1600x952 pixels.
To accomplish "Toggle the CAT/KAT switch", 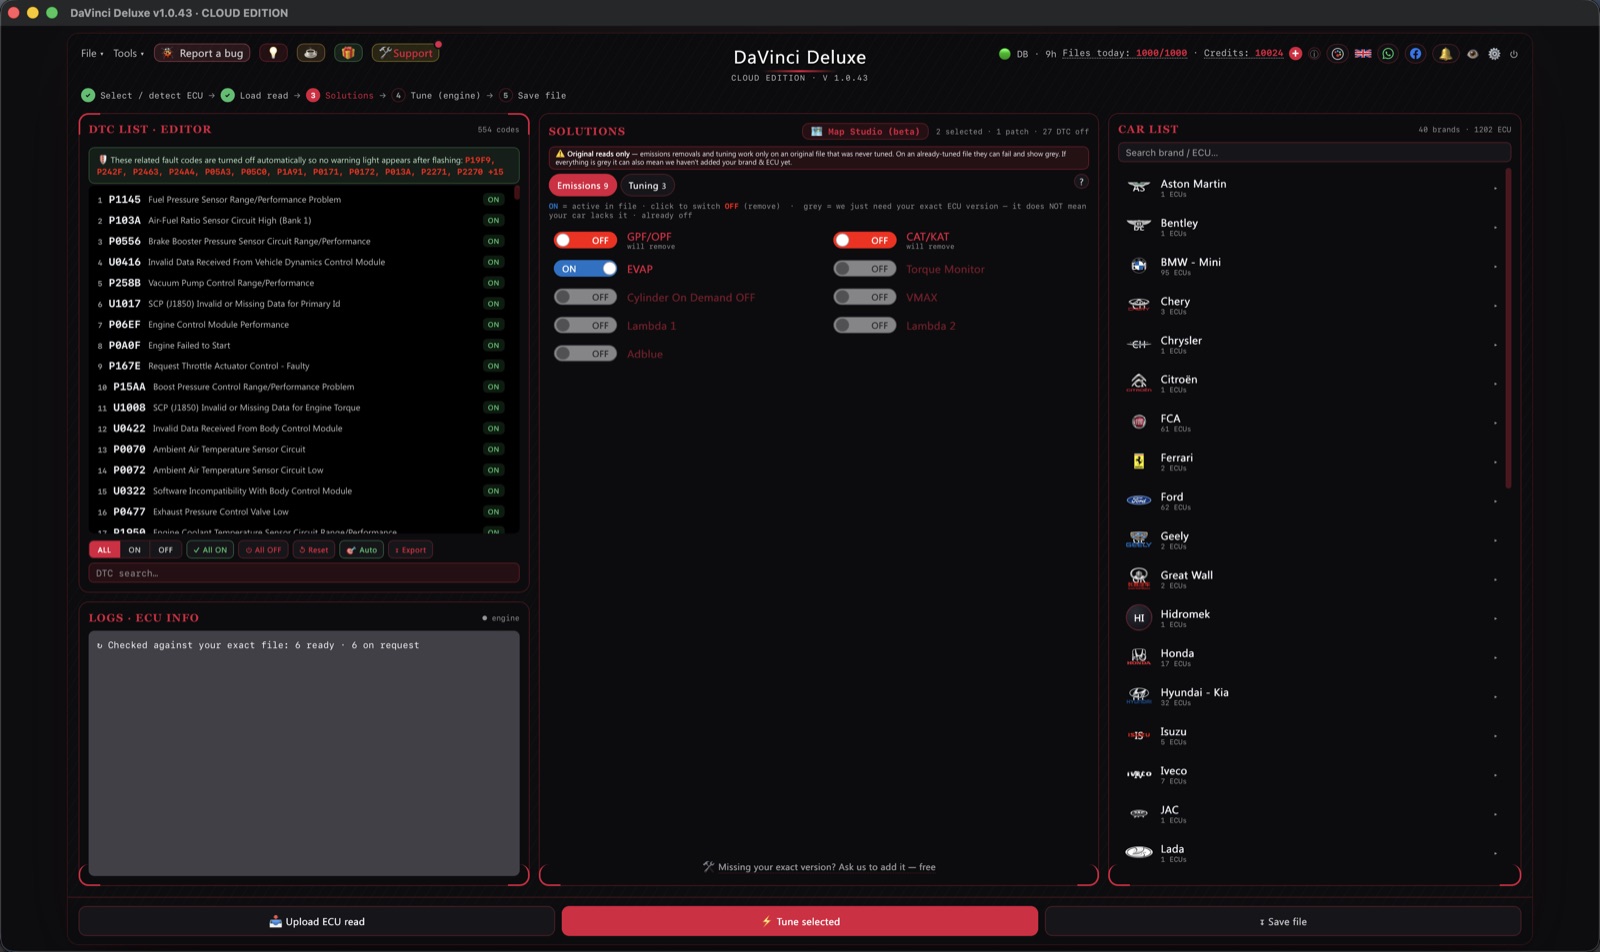I will 865,240.
